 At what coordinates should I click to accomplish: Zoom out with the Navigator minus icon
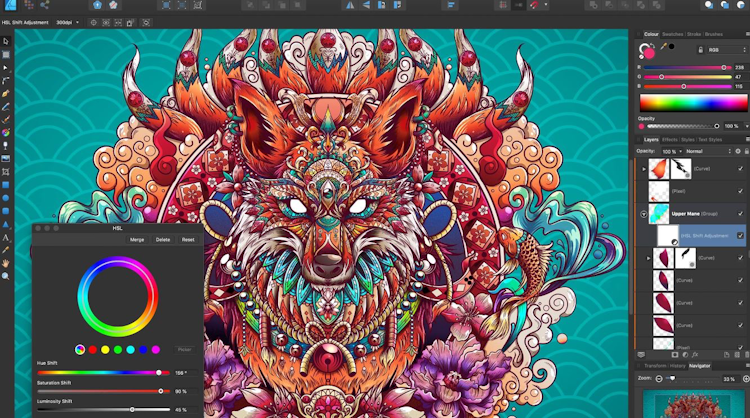pyautogui.click(x=659, y=379)
